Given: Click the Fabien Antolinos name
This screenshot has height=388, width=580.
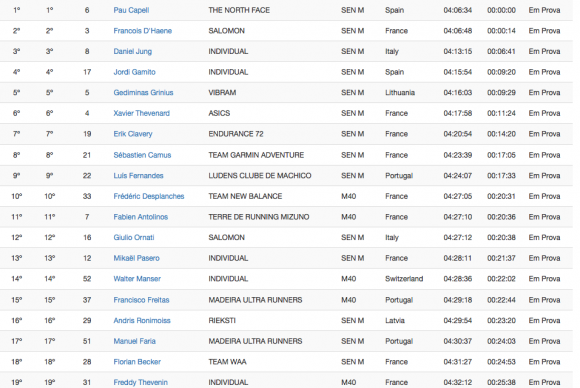Looking at the screenshot, I should pos(141,217).
